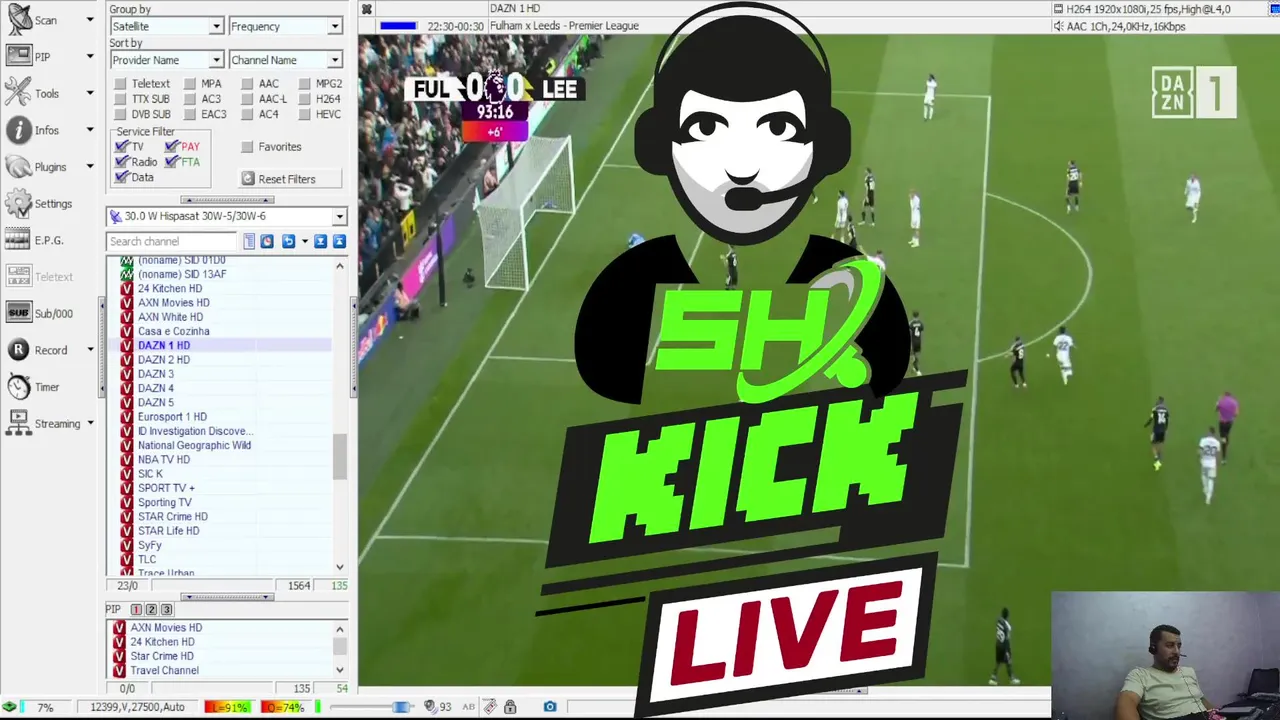Viewport: 1280px width, 720px height.
Task: Open the Streaming sidebar icon
Action: pyautogui.click(x=19, y=423)
